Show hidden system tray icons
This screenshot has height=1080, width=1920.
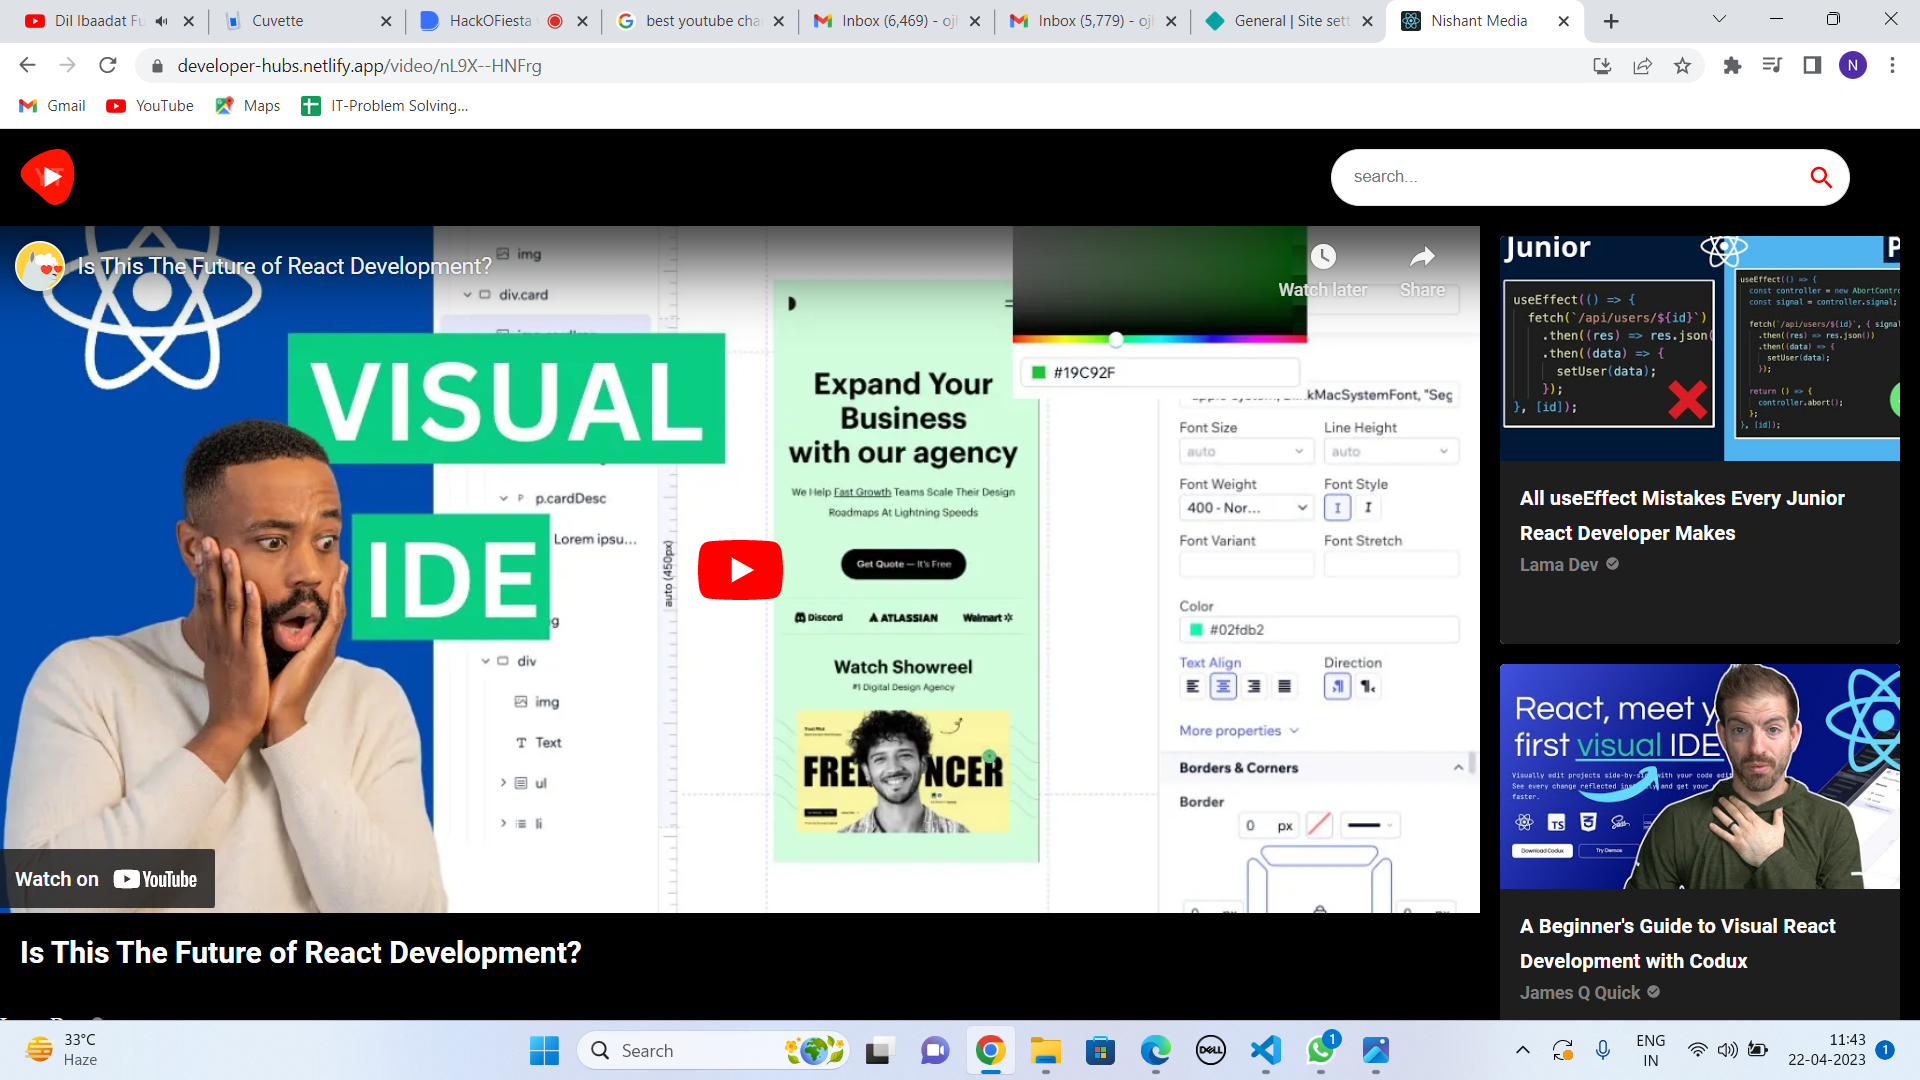[1522, 1050]
